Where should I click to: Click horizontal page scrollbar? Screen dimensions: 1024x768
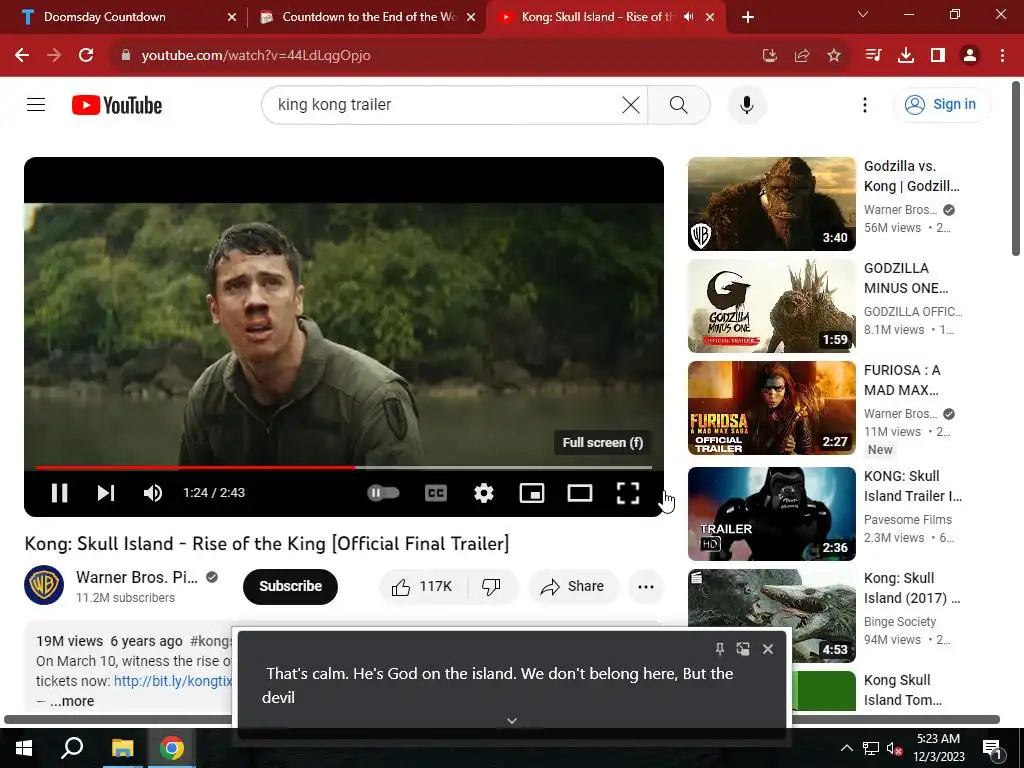coord(502,719)
